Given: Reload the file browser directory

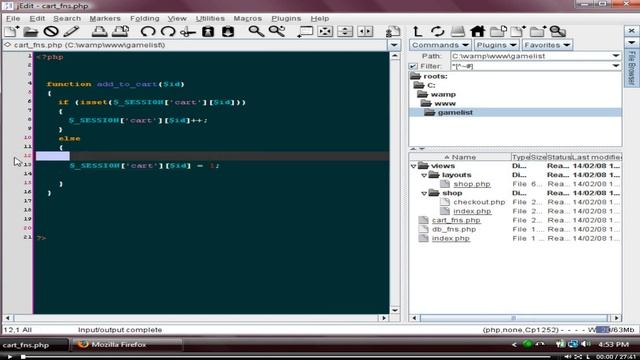Looking at the screenshot, I should pyautogui.click(x=438, y=31).
